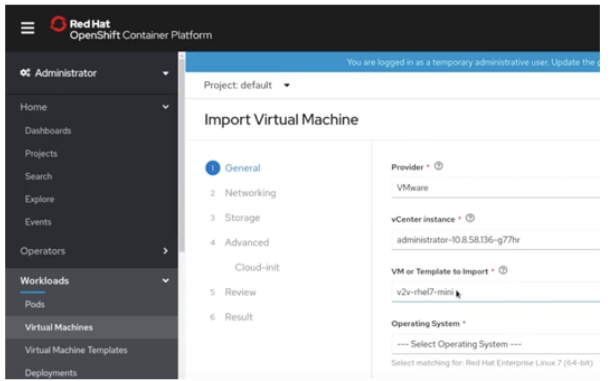This screenshot has width=613, height=381.
Task: Click the Administrator perspective gear icon
Action: [x=25, y=73]
